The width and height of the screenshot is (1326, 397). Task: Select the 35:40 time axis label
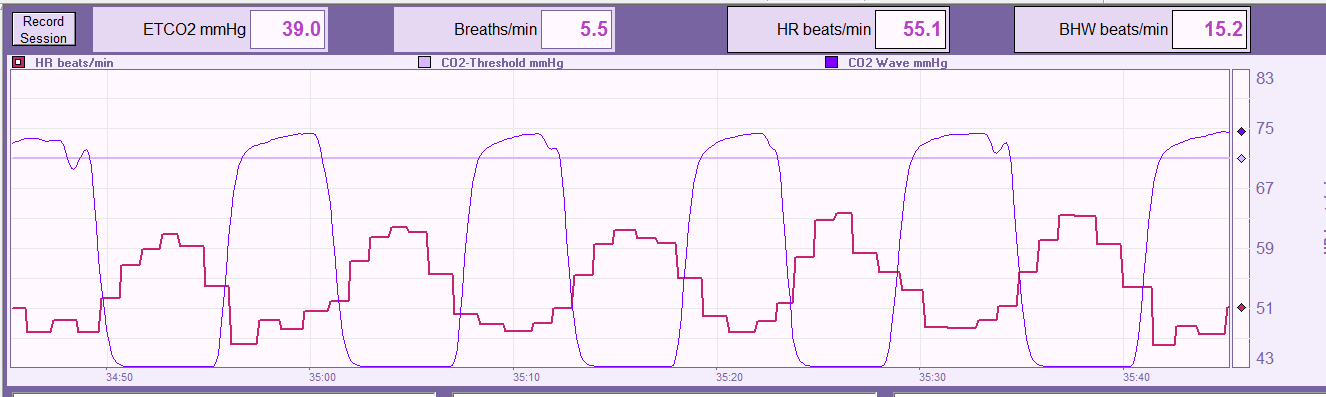click(x=1136, y=377)
